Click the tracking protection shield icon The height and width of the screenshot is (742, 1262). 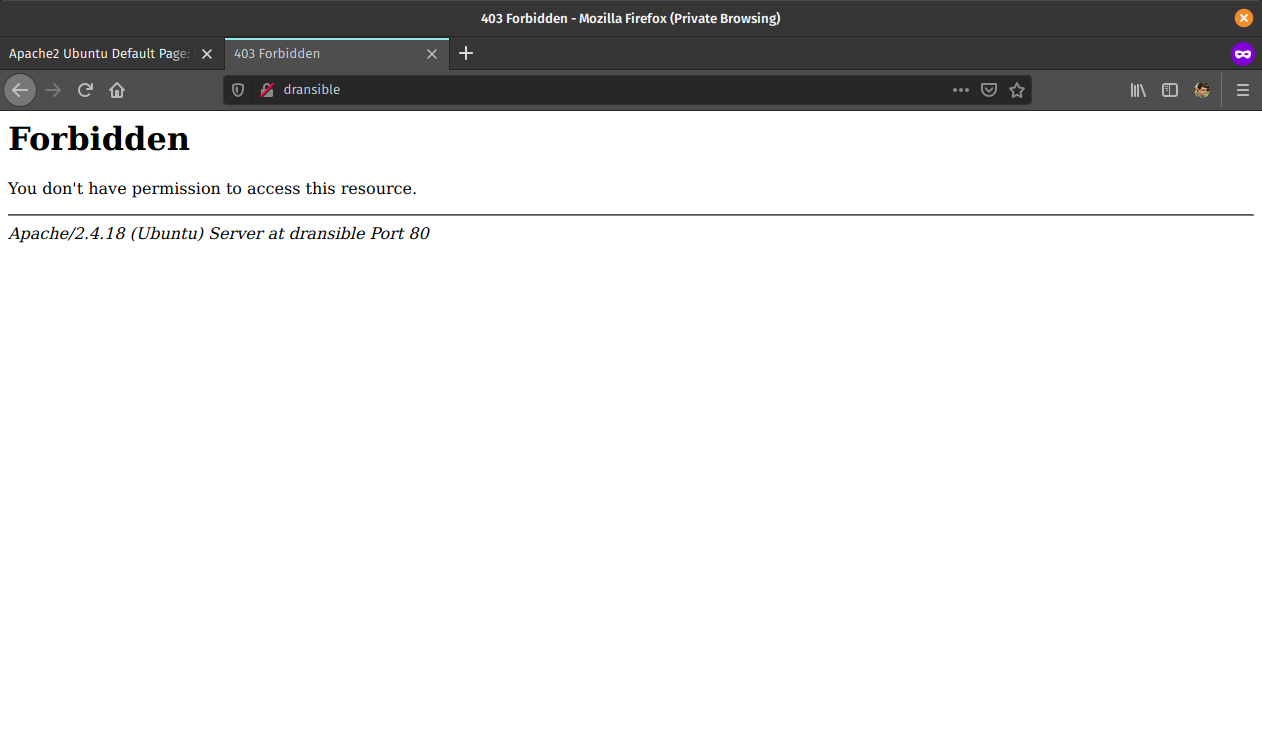click(238, 90)
